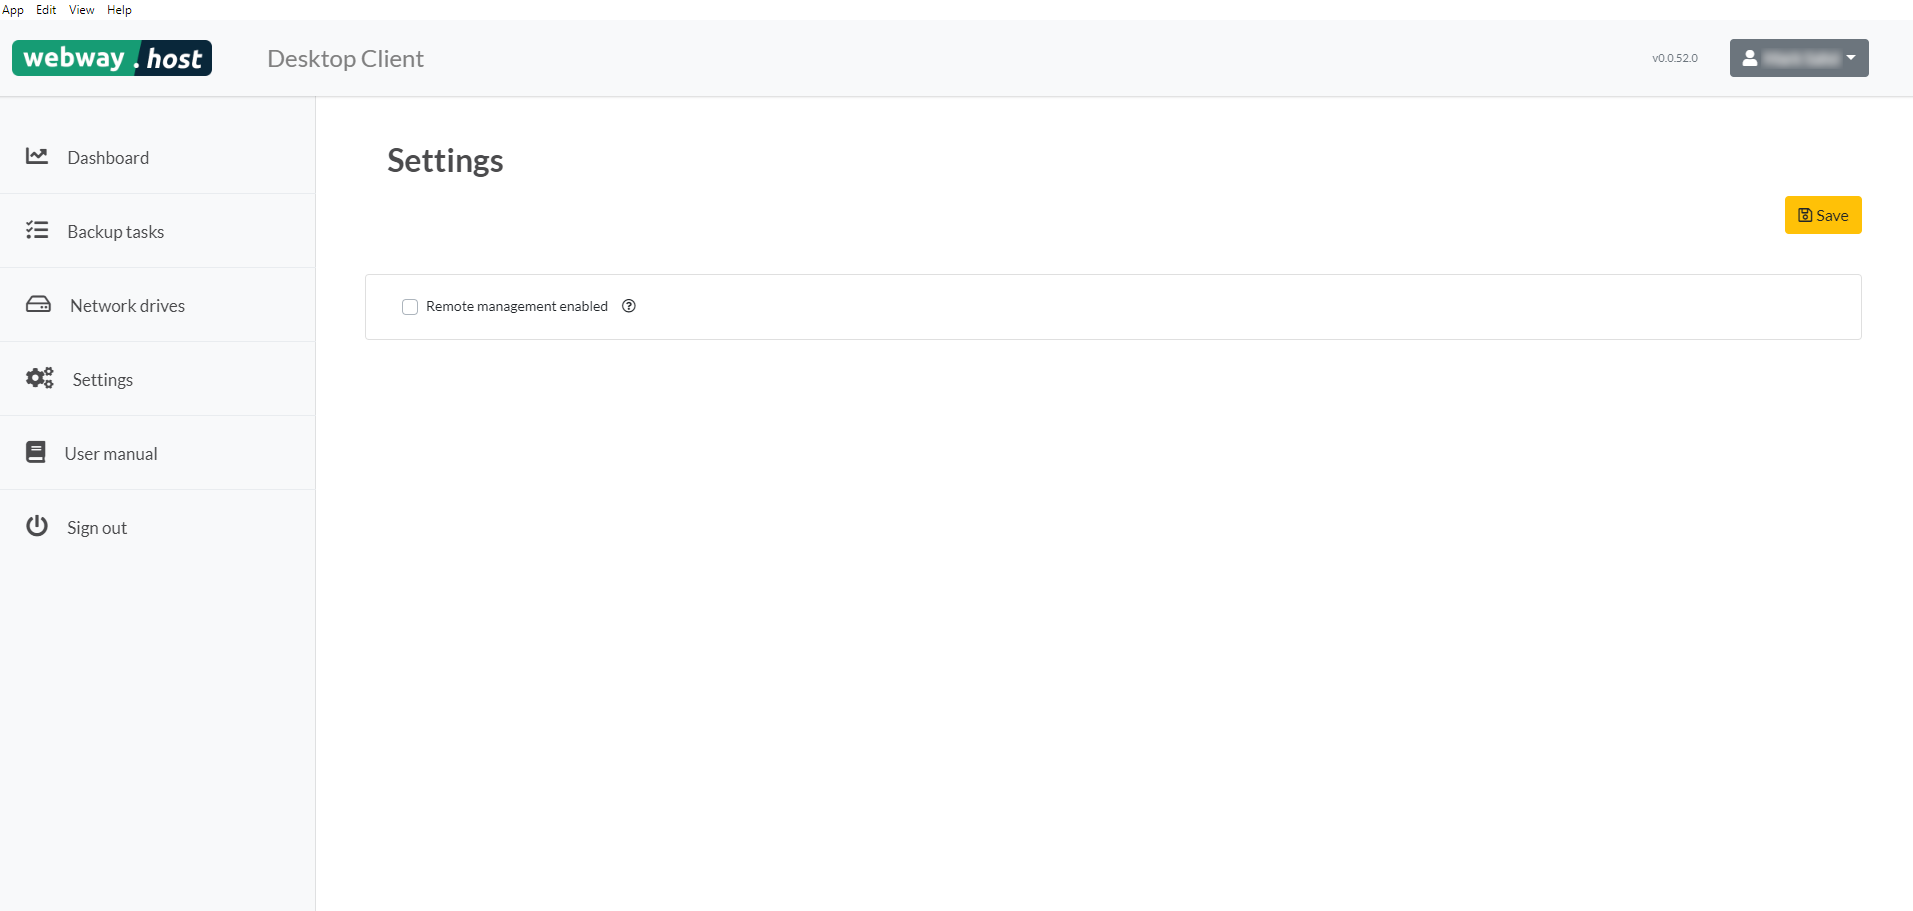Click the question mark help icon
The width and height of the screenshot is (1913, 911).
point(628,306)
